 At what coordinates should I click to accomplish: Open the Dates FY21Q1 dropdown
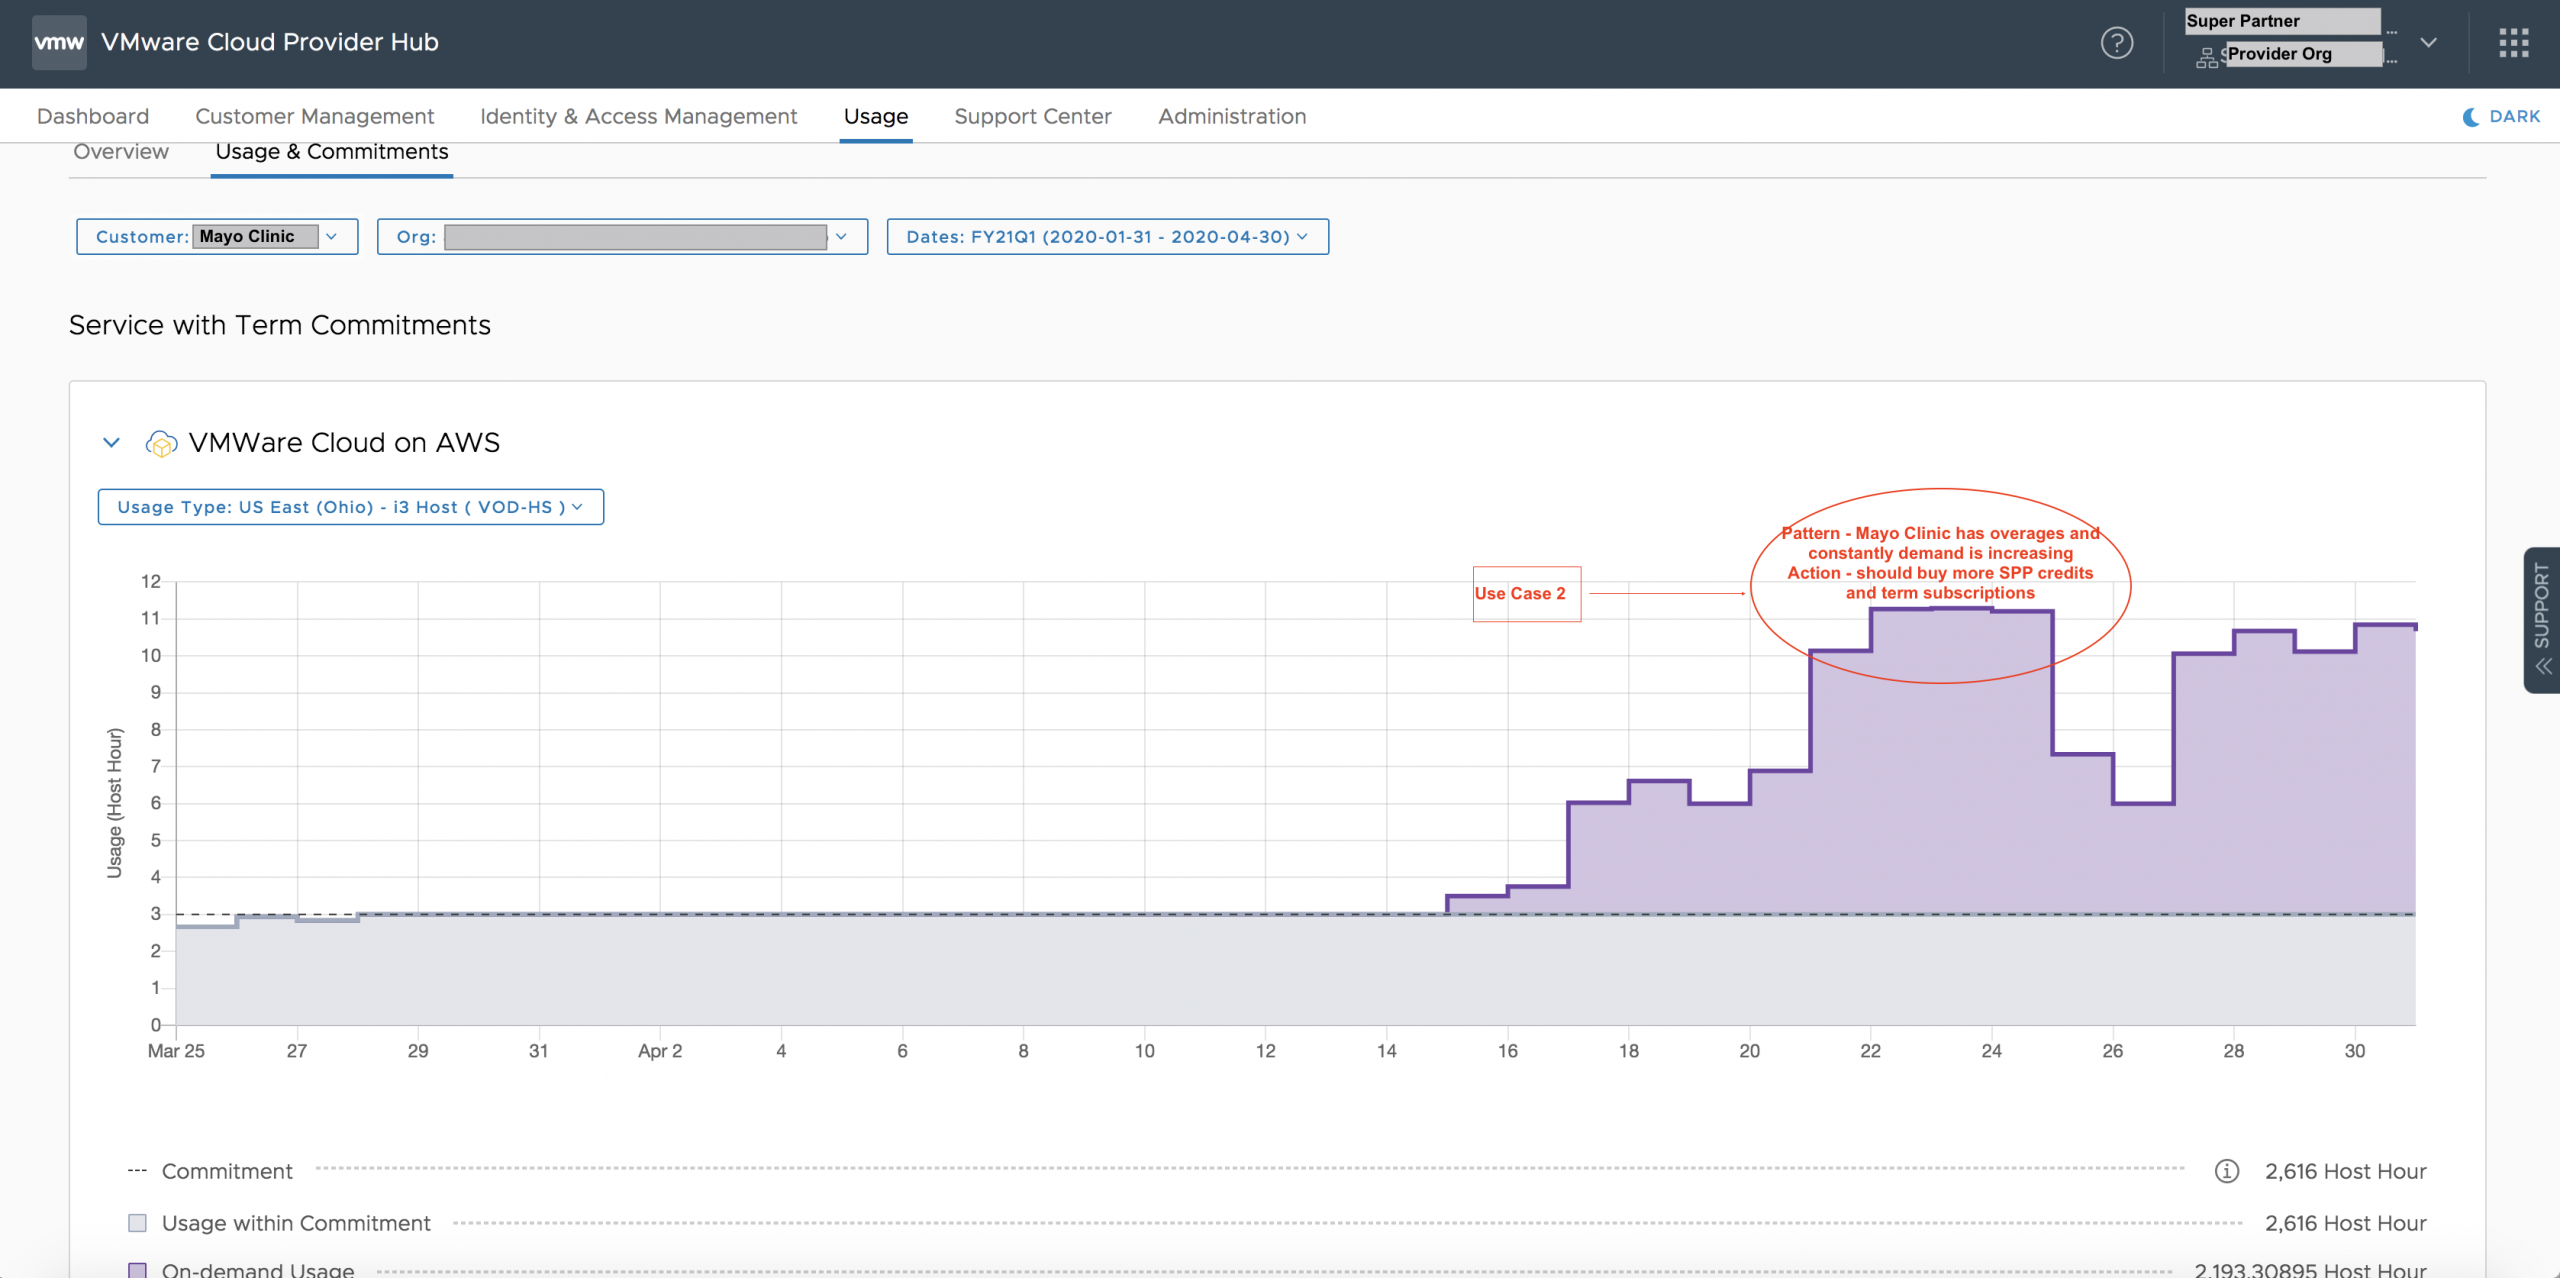click(x=1107, y=237)
